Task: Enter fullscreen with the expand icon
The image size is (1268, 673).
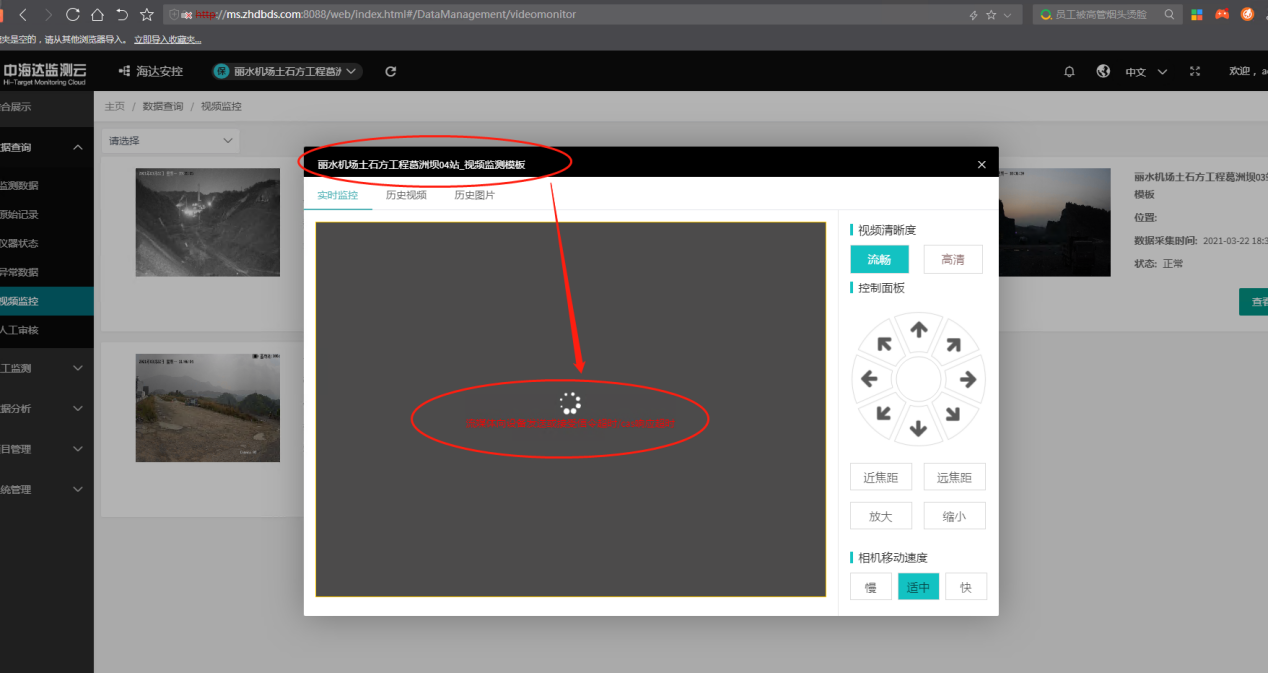Action: pyautogui.click(x=1194, y=72)
